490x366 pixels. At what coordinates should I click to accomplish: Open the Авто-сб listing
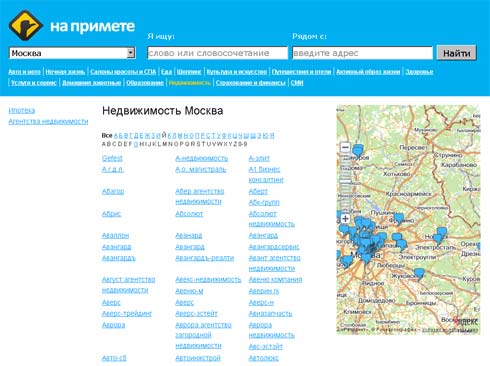(114, 358)
